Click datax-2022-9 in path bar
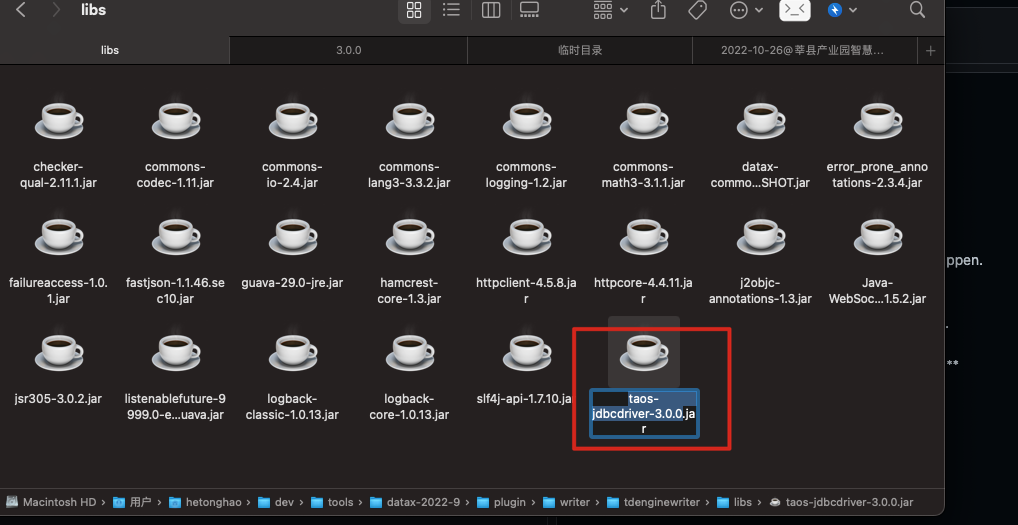The image size is (1018, 525). click(x=415, y=502)
